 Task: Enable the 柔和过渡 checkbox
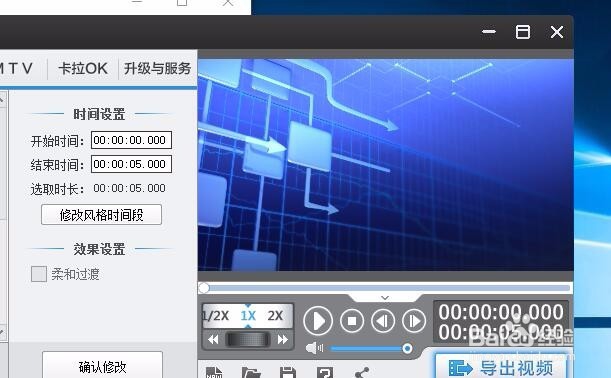click(39, 274)
